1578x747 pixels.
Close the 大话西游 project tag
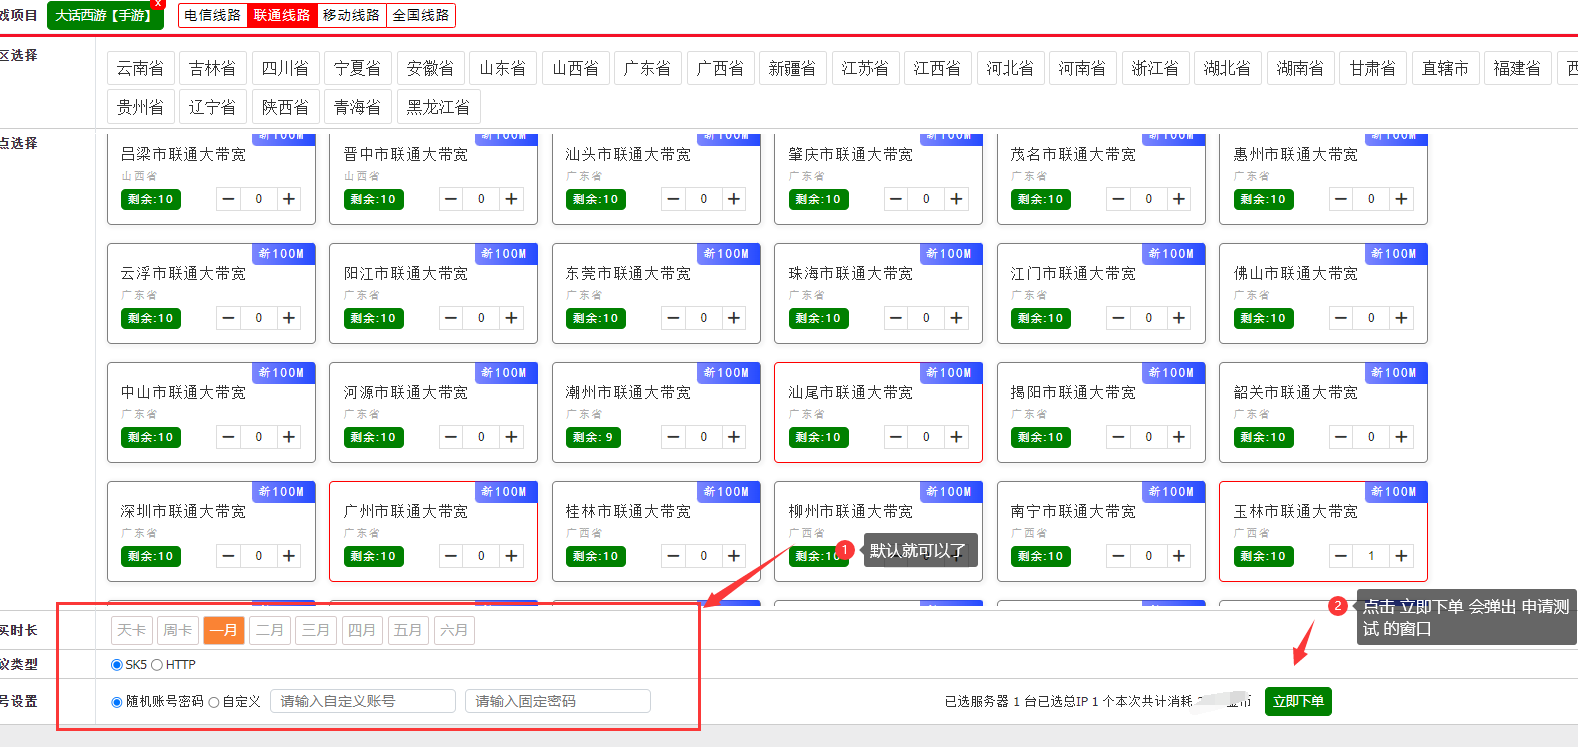tap(158, 4)
